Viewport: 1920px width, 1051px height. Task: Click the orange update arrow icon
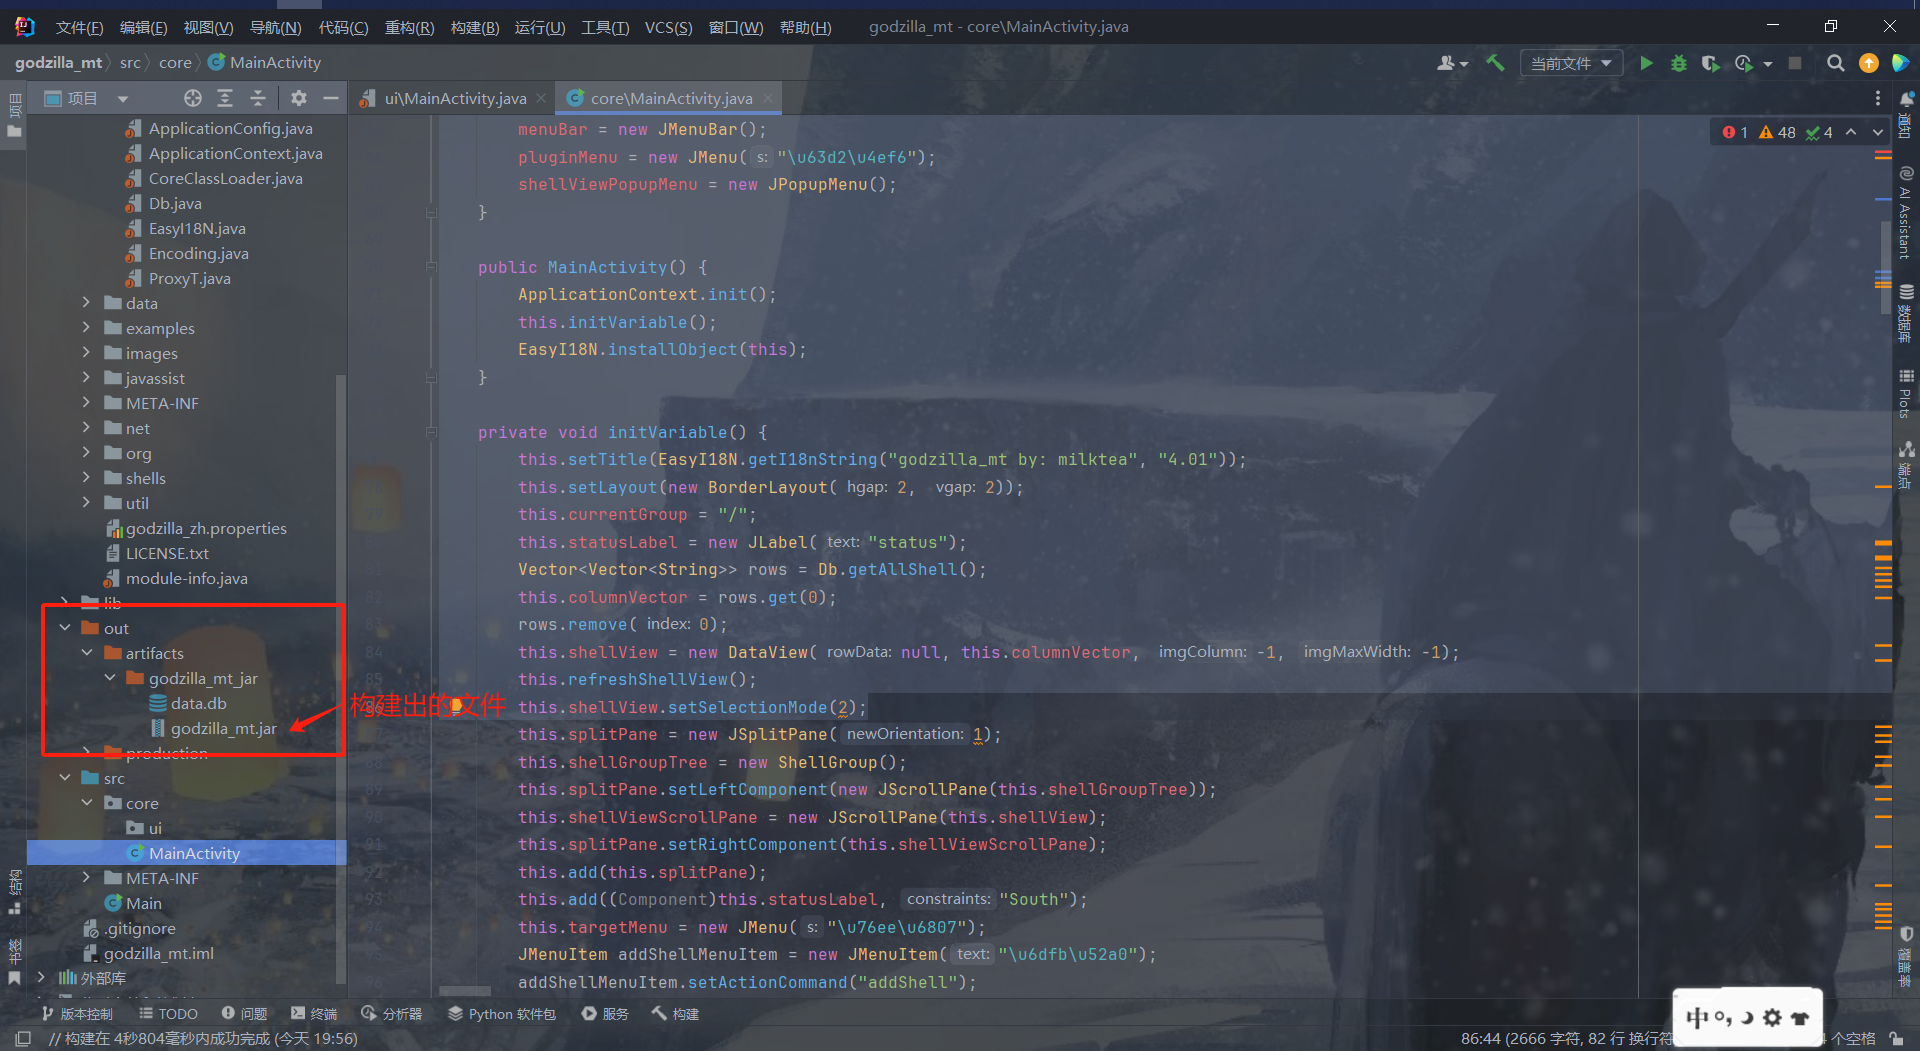pos(1868,63)
